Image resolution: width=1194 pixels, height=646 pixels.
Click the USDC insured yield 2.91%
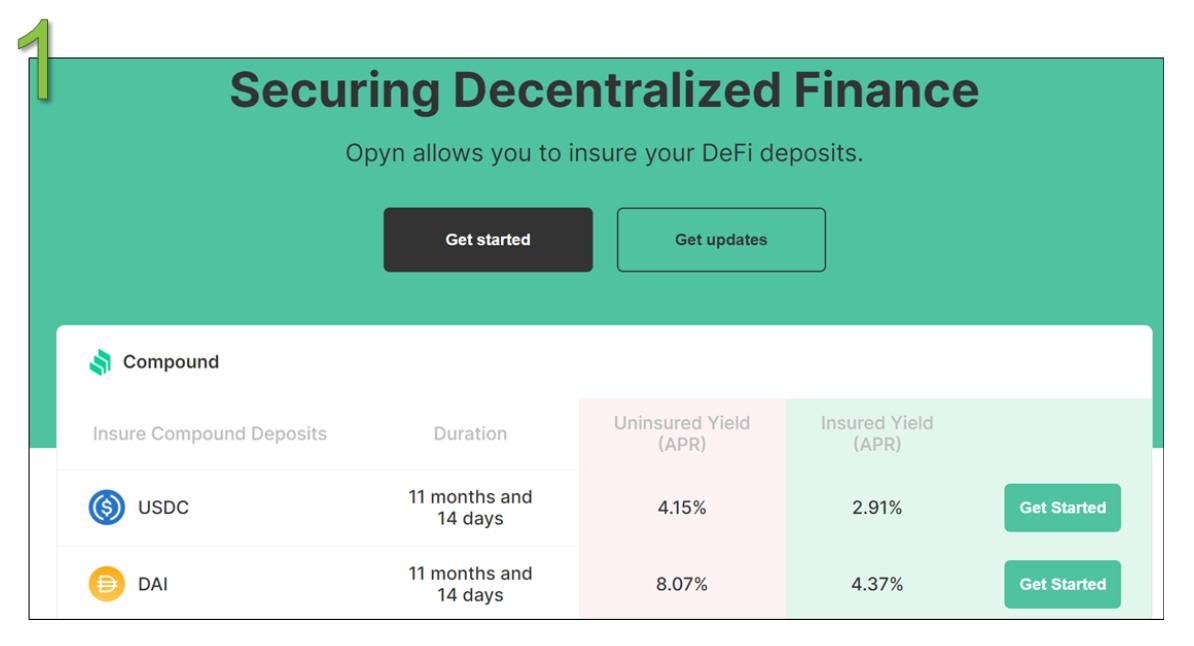coord(877,508)
